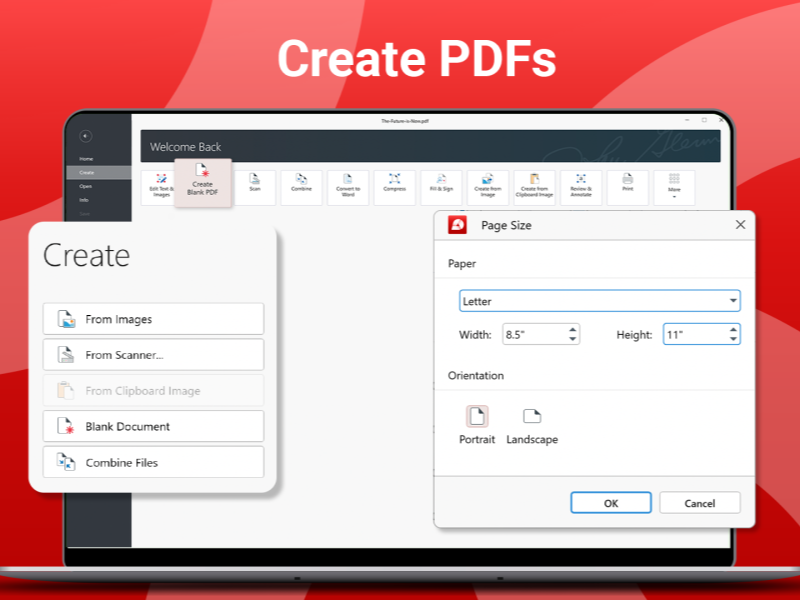Select Open in the left sidebar
Viewport: 800px width, 600px height.
86,186
